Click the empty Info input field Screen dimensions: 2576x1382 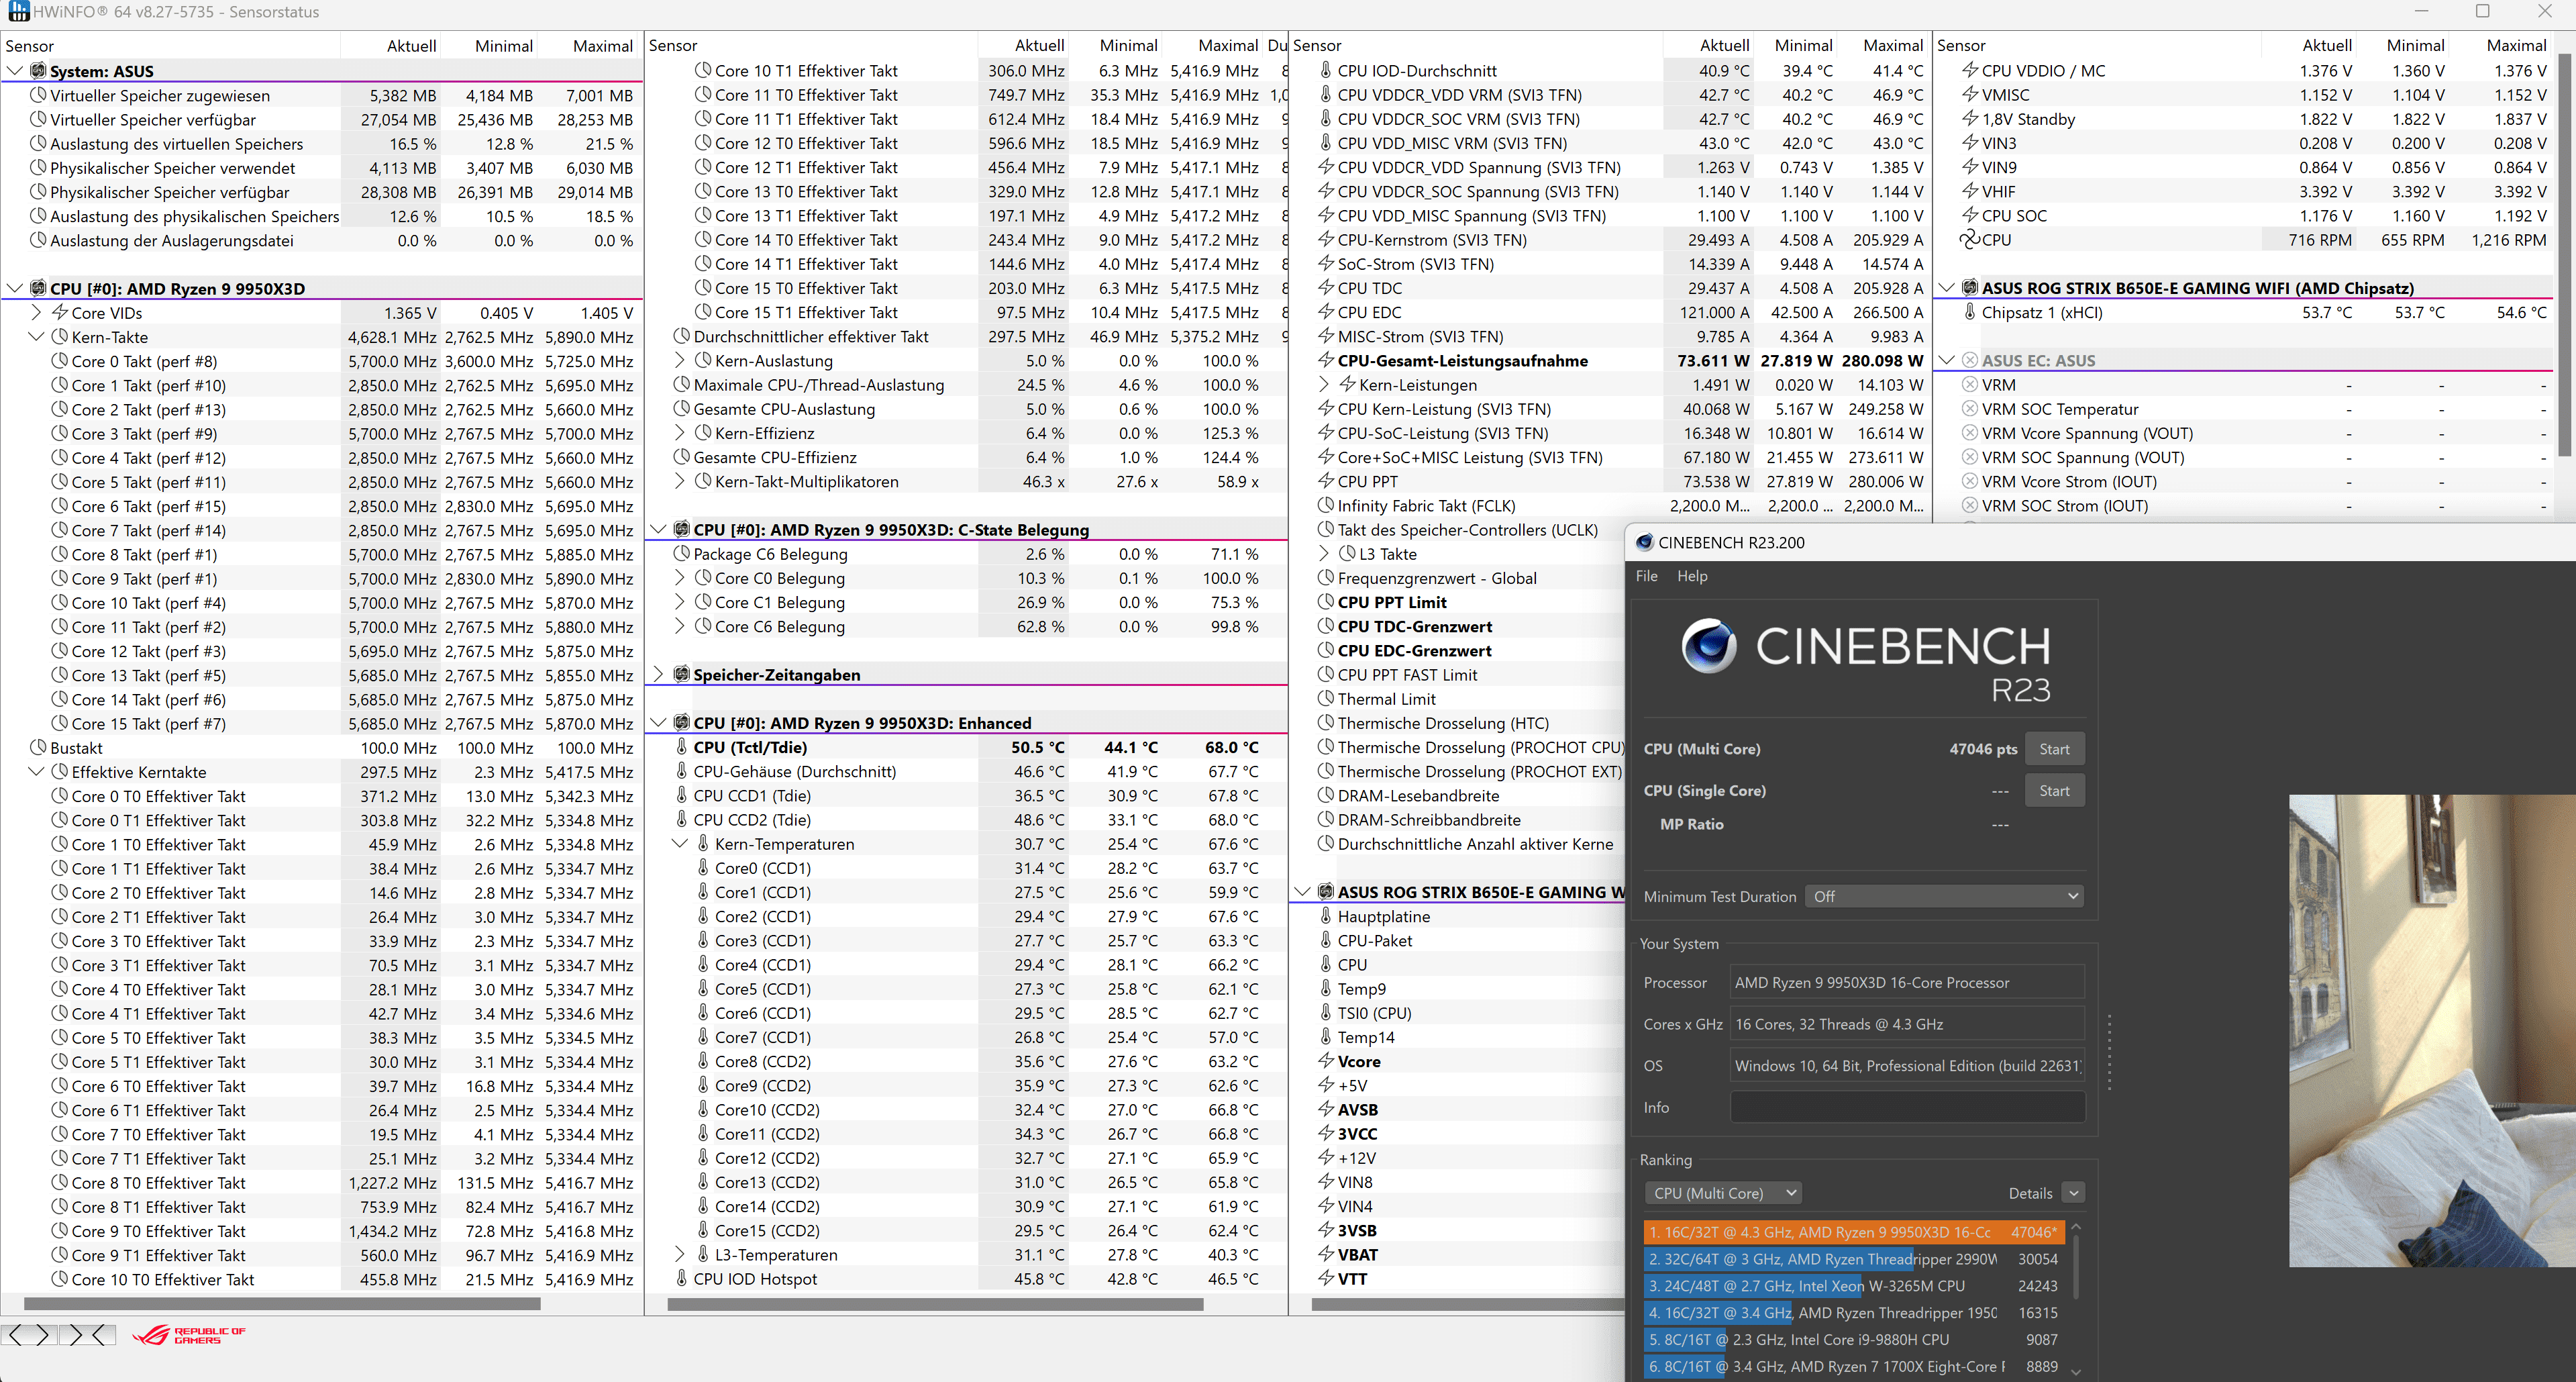[x=1907, y=1107]
